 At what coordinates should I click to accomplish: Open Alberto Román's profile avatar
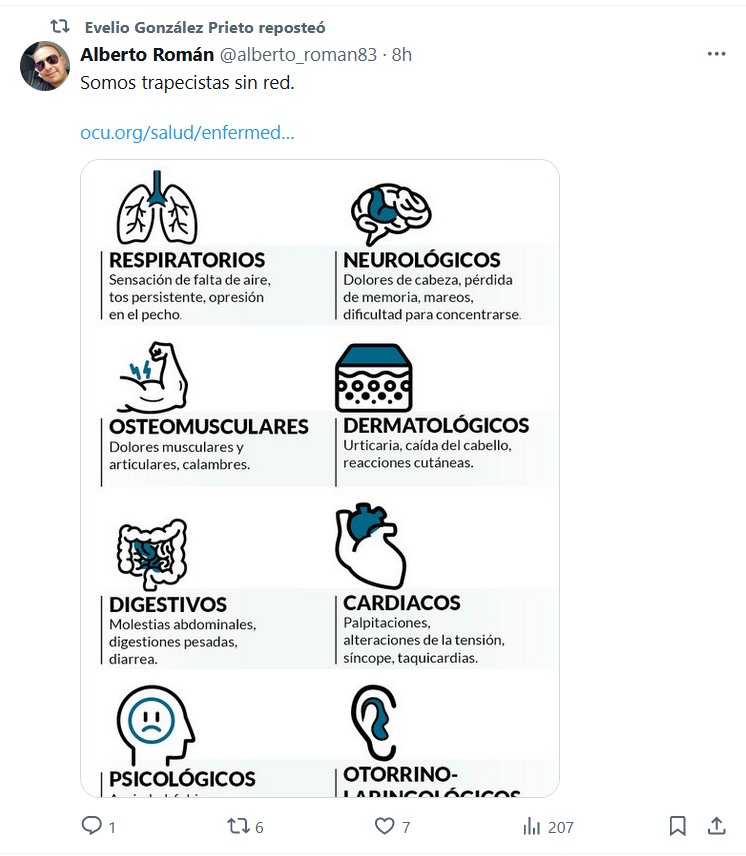45,66
